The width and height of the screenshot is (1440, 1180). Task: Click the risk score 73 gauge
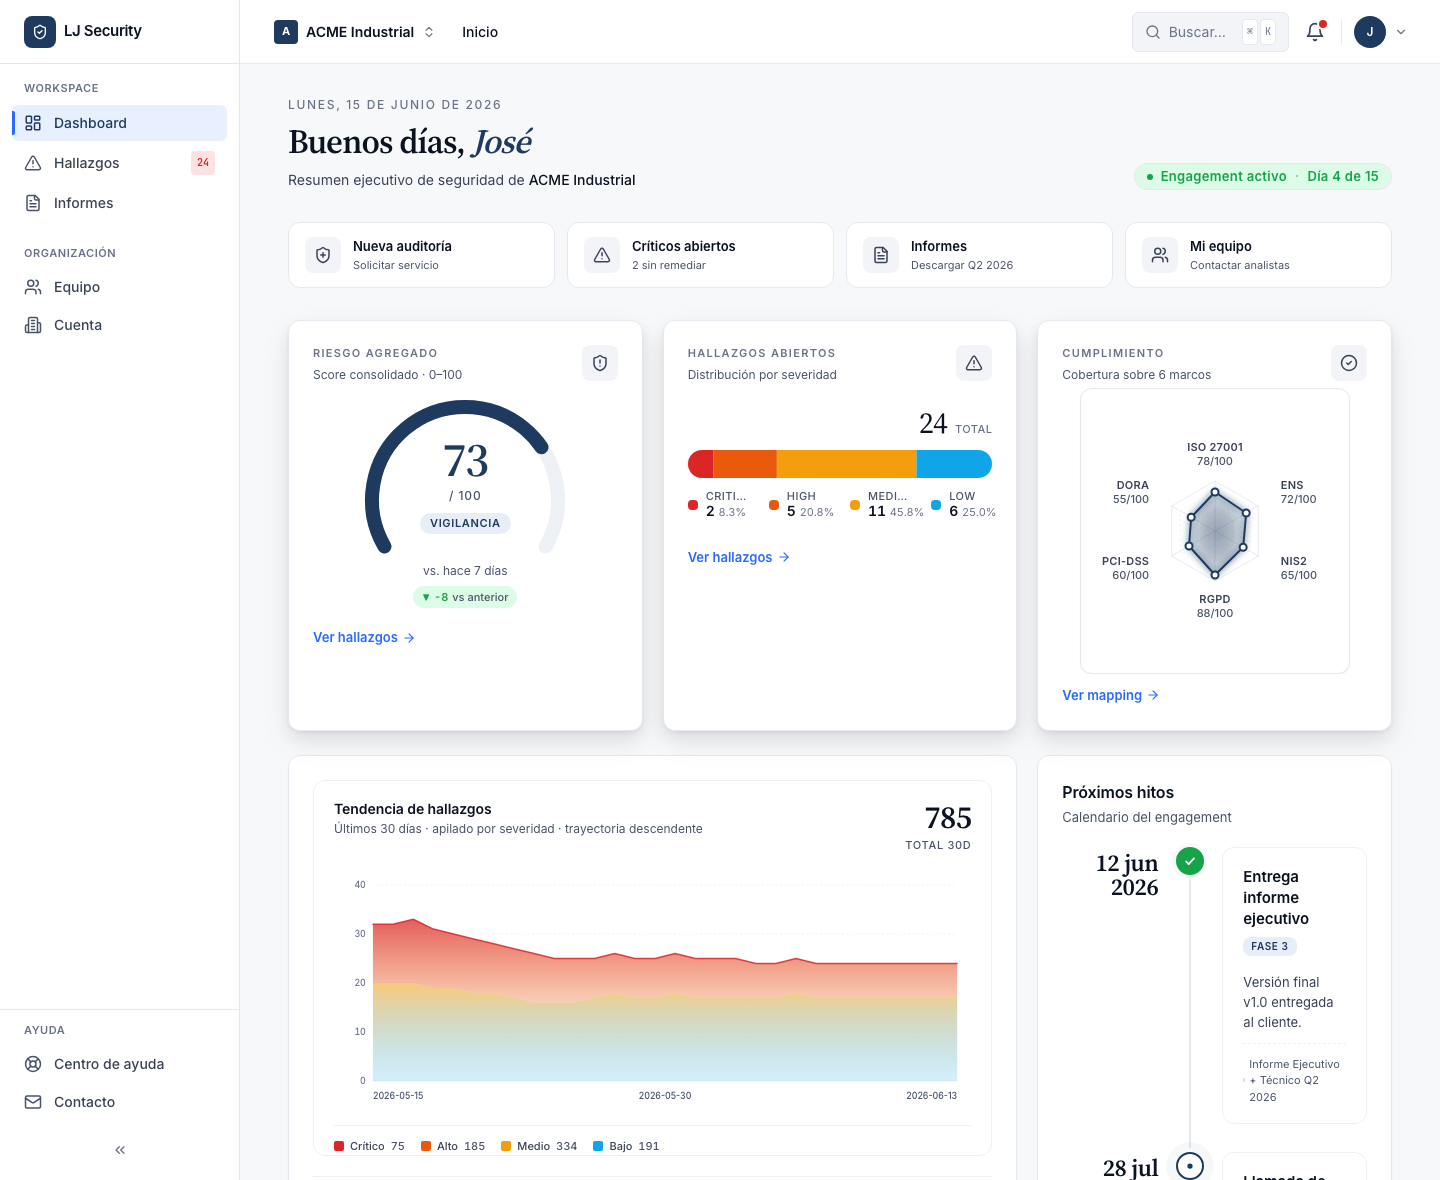[x=465, y=475]
